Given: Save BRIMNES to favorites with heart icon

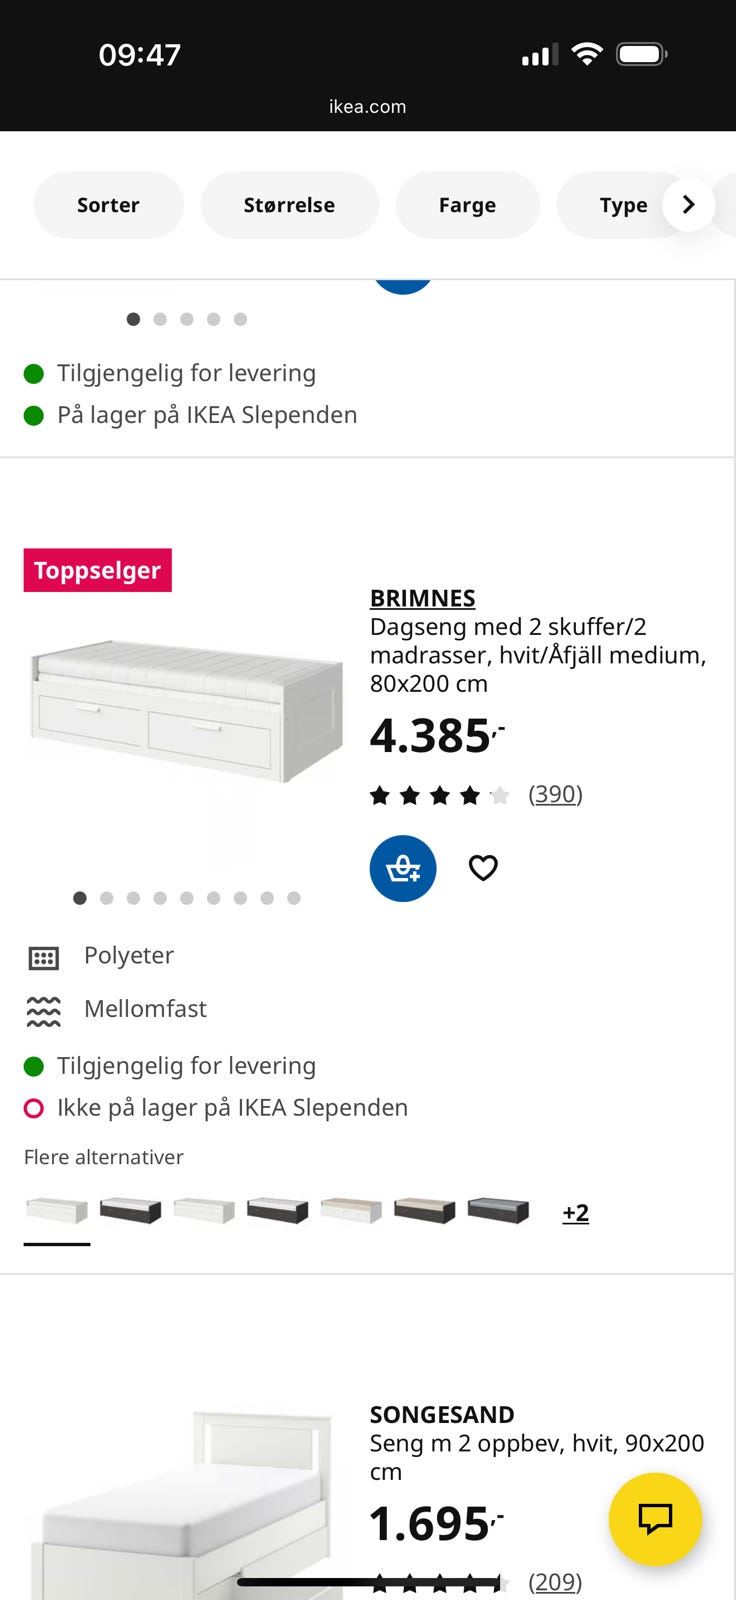Looking at the screenshot, I should click(484, 868).
